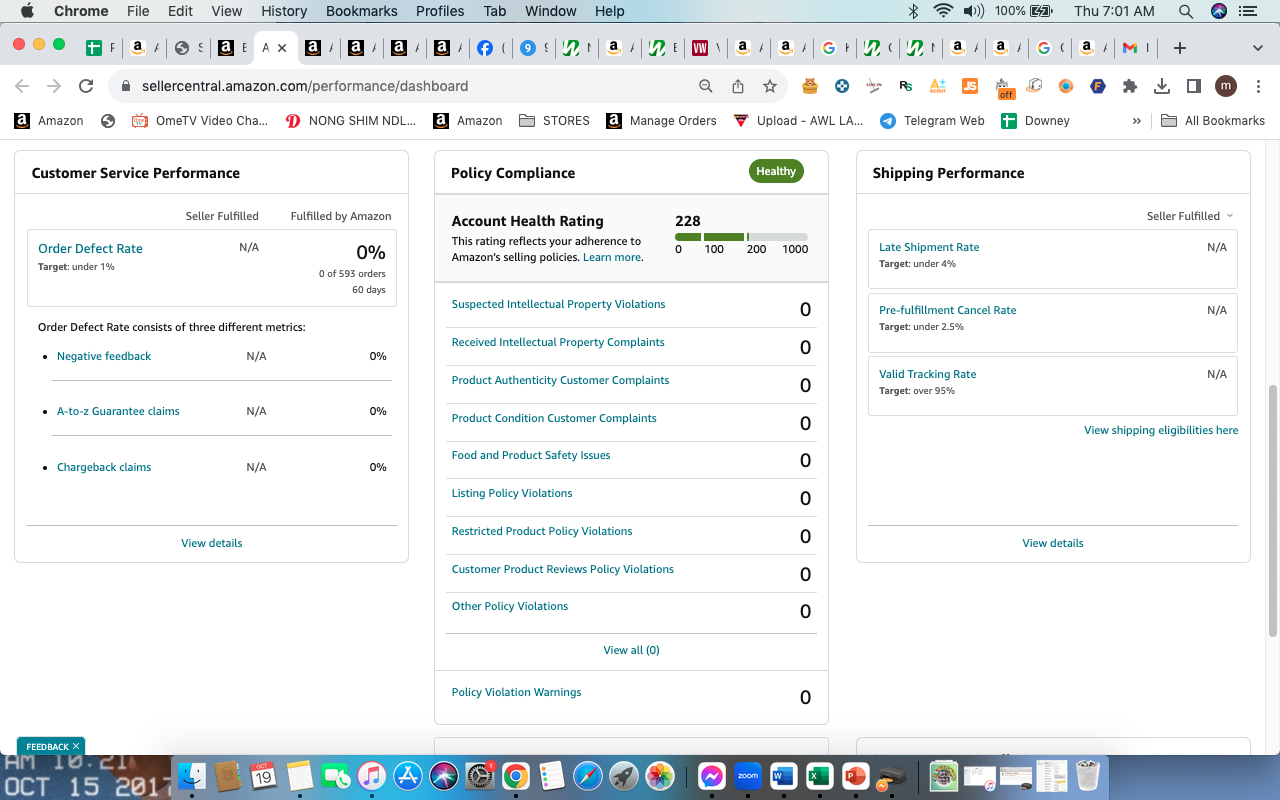
Task: Open Listing Policy Violations
Action: point(512,493)
